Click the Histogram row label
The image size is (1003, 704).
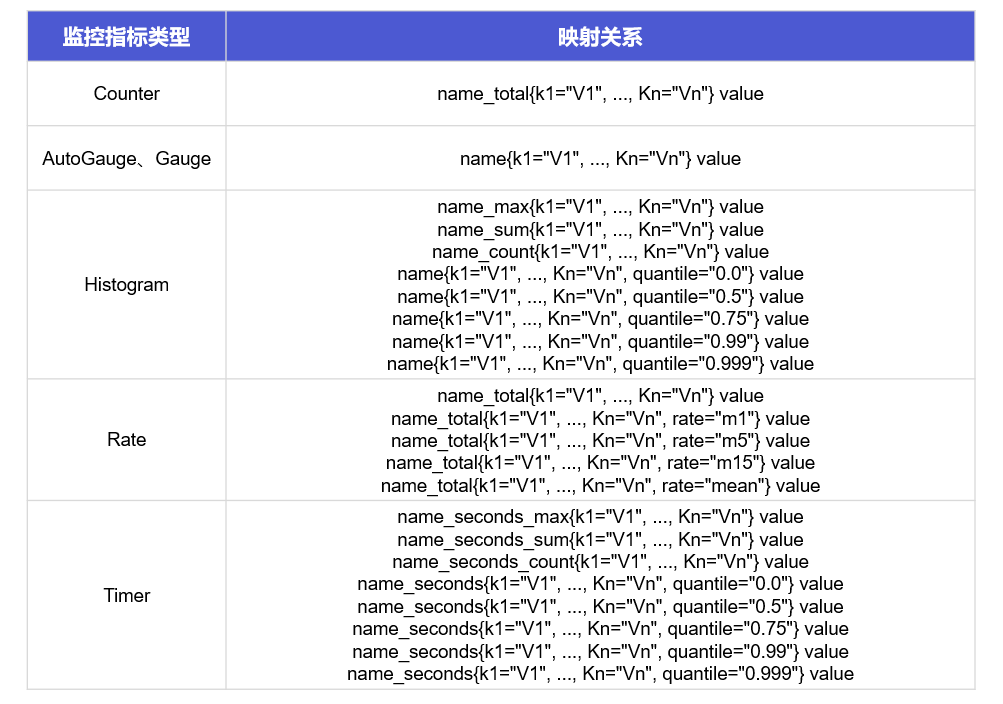[127, 285]
